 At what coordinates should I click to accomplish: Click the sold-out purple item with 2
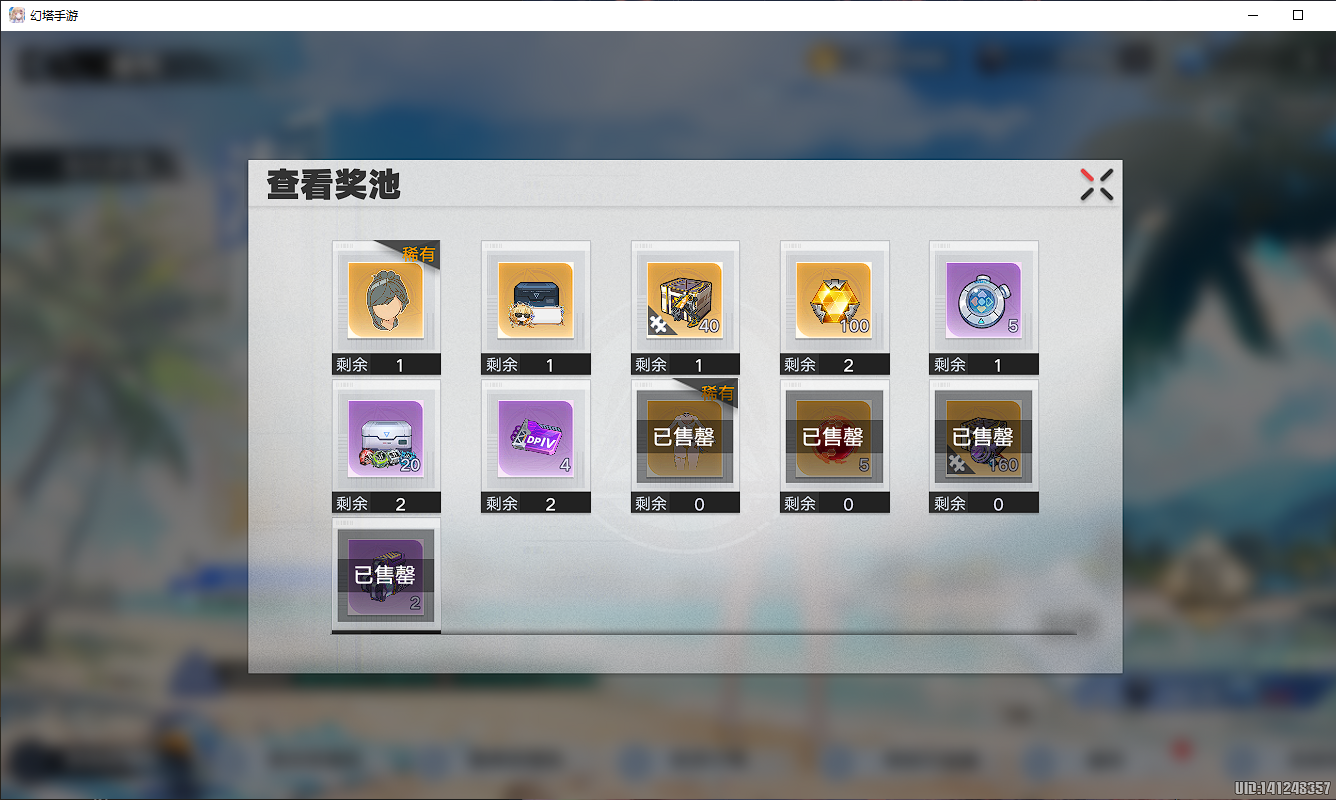pos(386,577)
